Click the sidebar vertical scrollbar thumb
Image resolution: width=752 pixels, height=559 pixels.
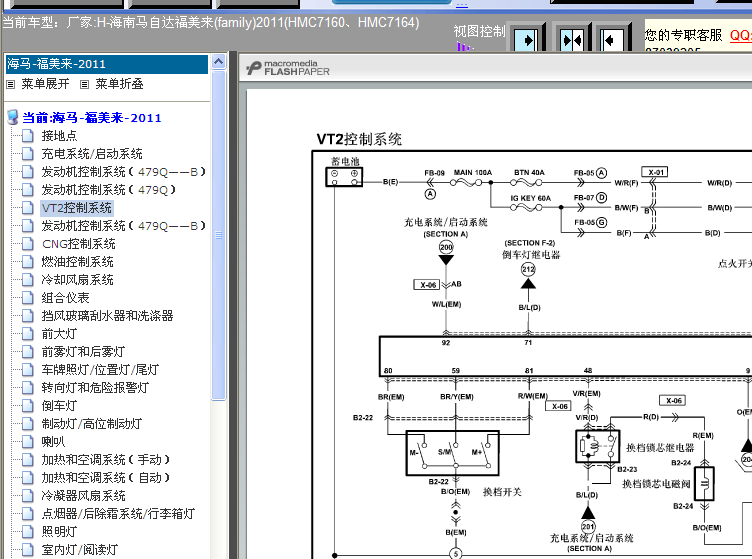[x=218, y=235]
